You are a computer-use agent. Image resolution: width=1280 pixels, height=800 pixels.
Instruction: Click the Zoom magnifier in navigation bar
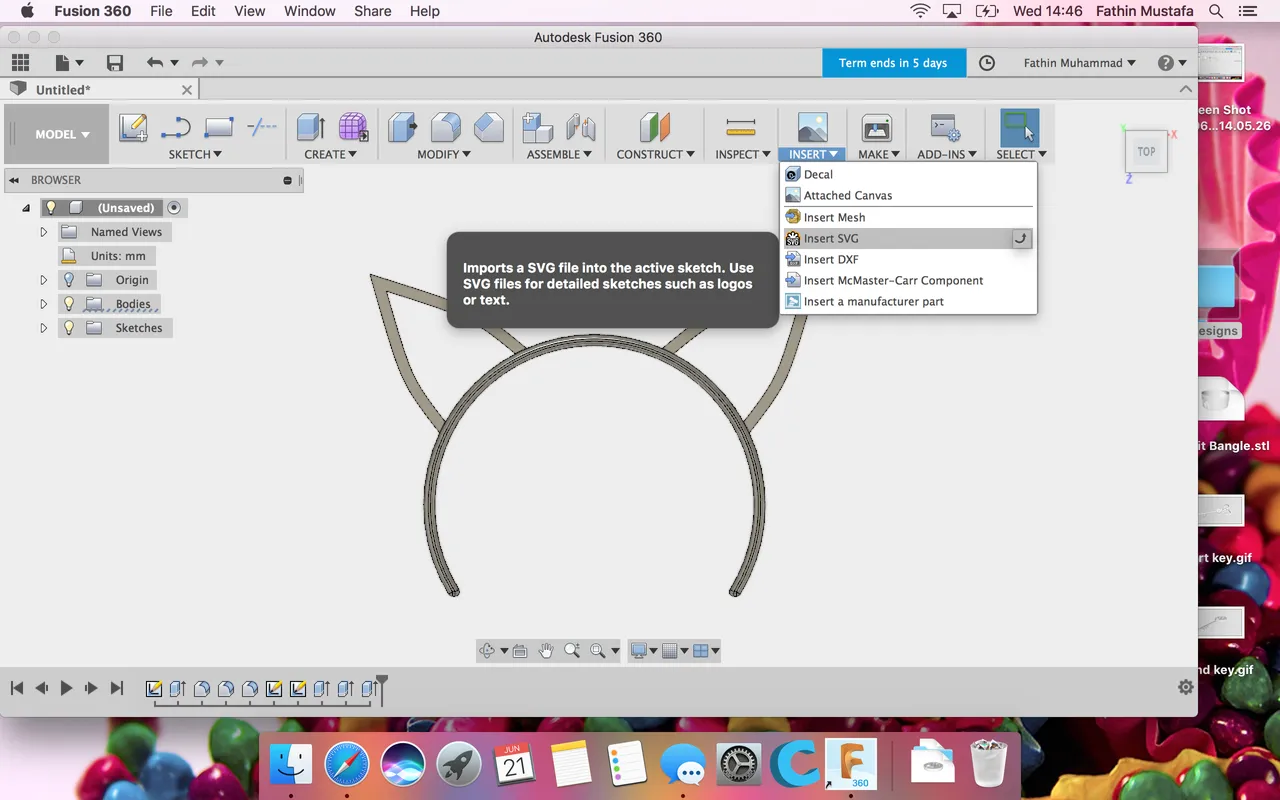572,650
